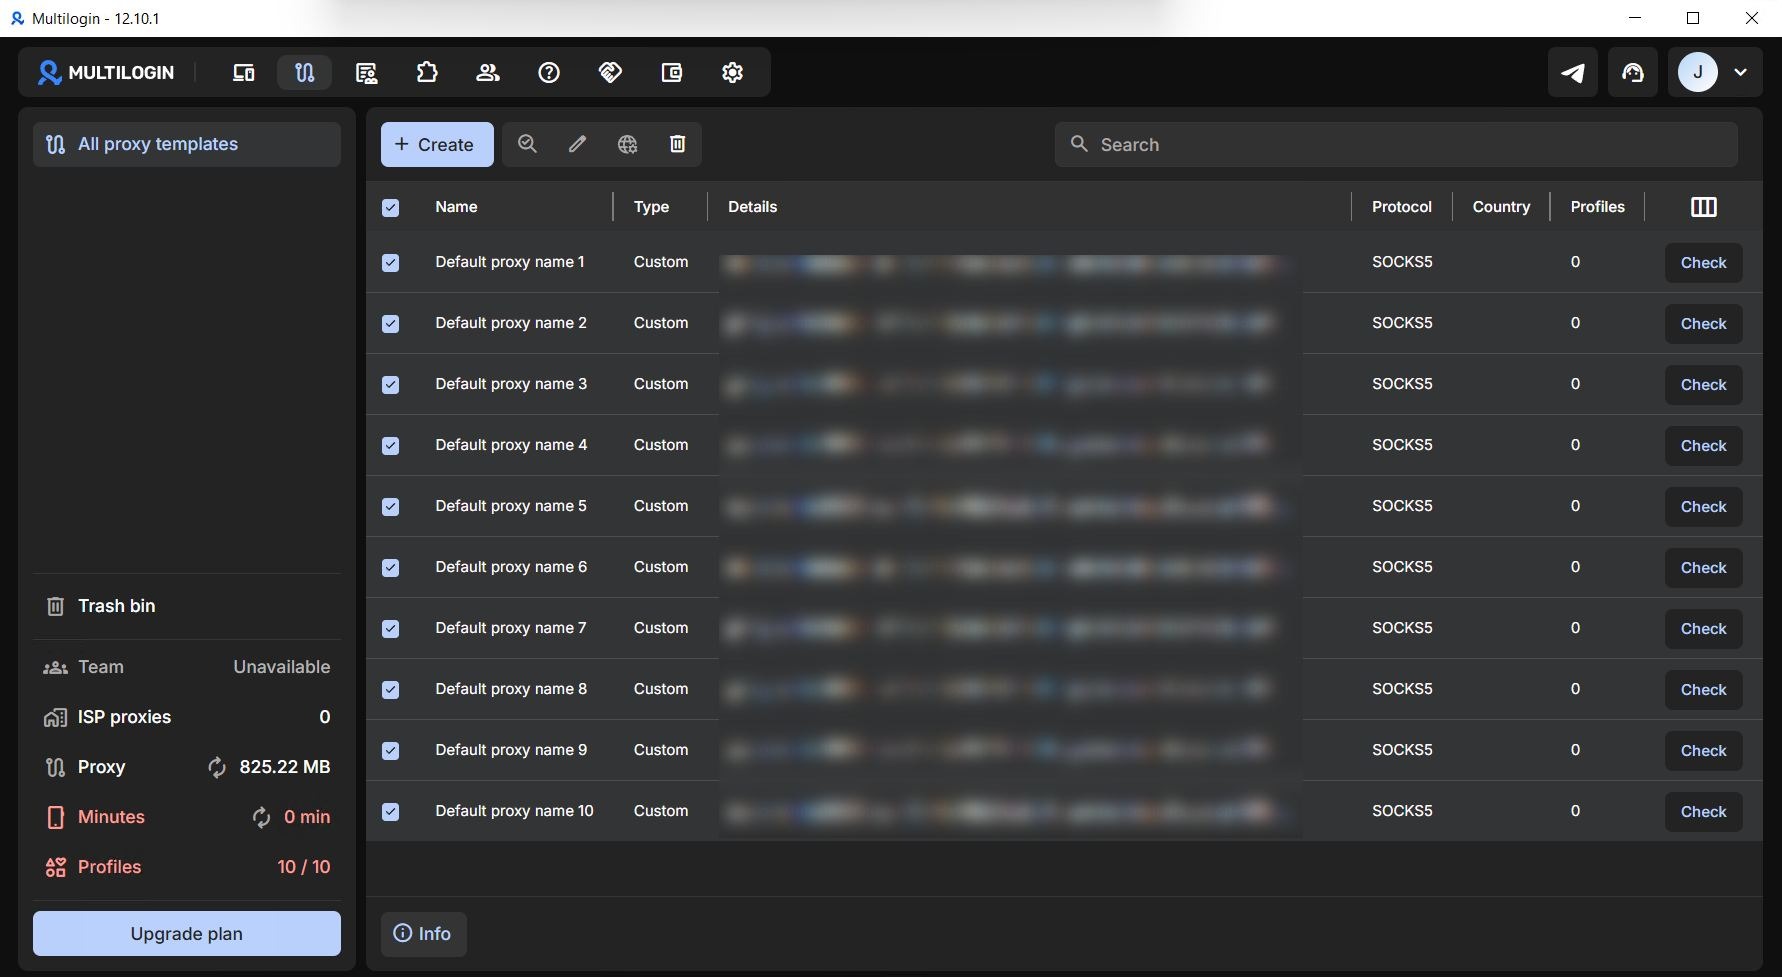Open ISP proxies in sidebar

187,717
